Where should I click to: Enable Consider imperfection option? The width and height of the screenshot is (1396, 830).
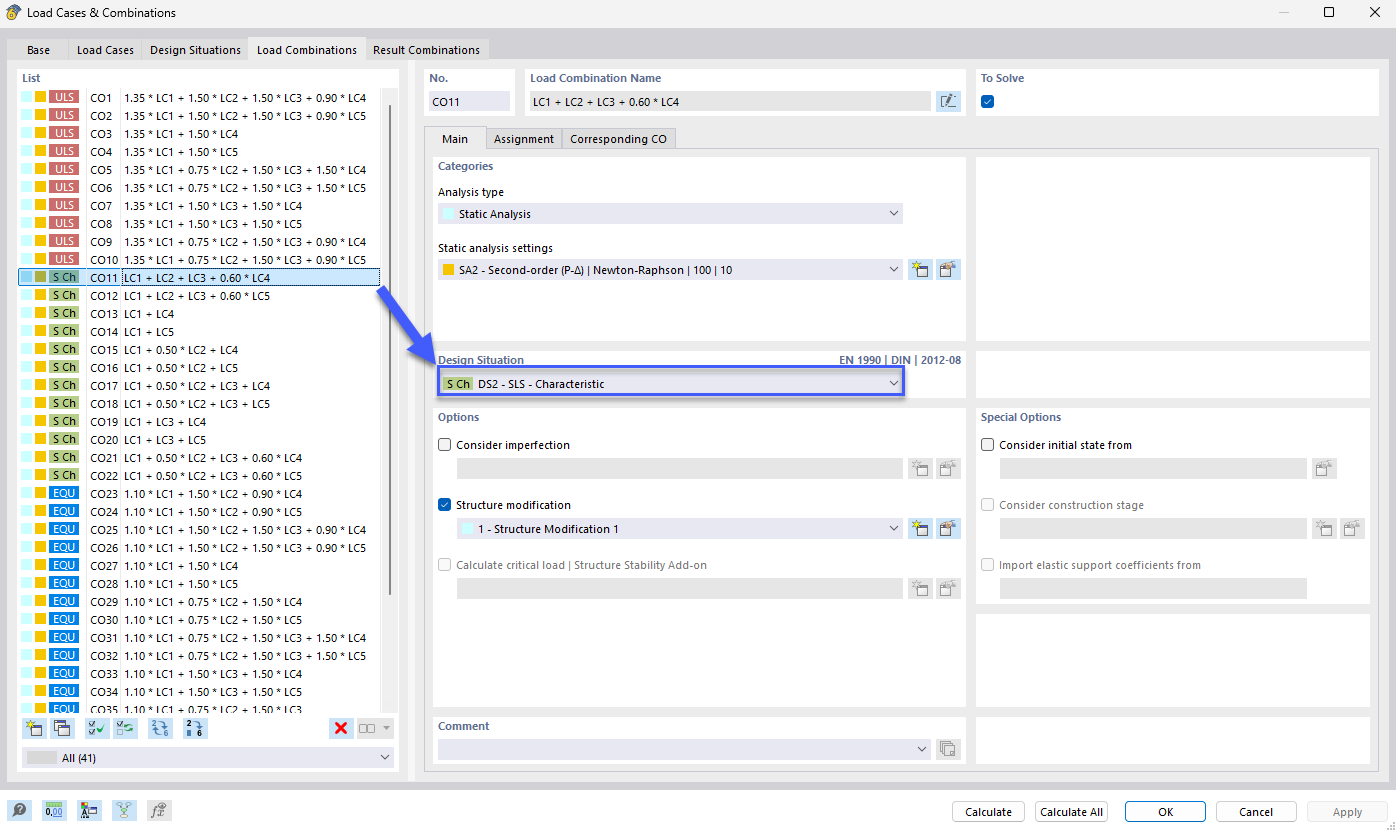click(444, 444)
